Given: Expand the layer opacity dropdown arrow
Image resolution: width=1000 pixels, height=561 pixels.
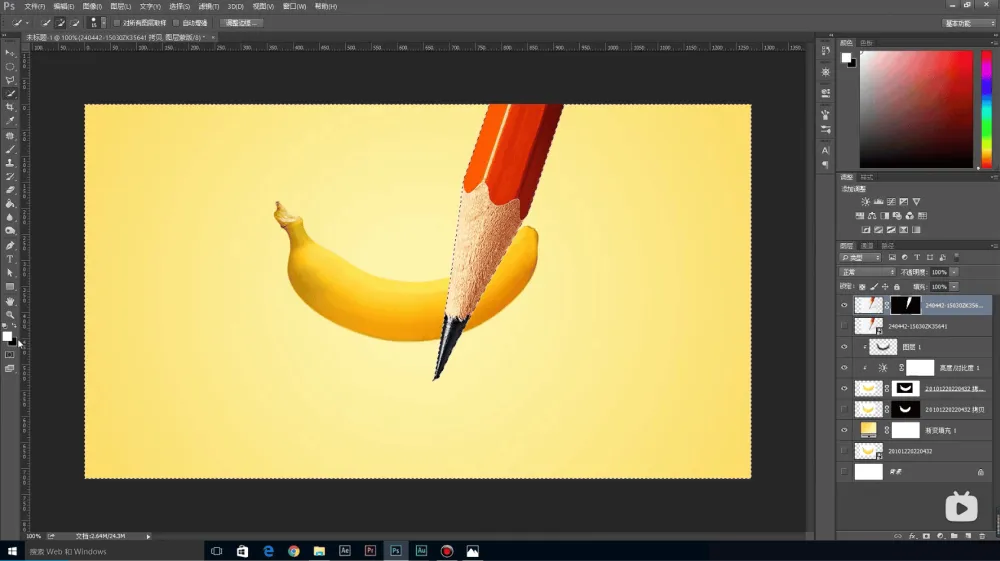Looking at the screenshot, I should [954, 272].
